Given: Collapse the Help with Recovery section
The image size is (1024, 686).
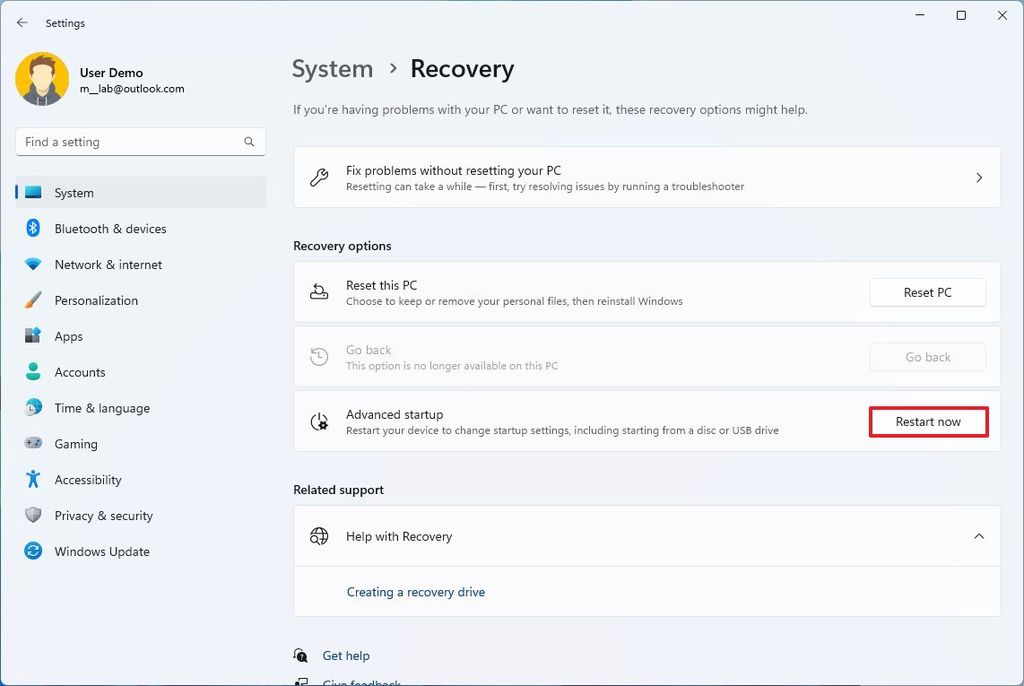Looking at the screenshot, I should (x=978, y=537).
